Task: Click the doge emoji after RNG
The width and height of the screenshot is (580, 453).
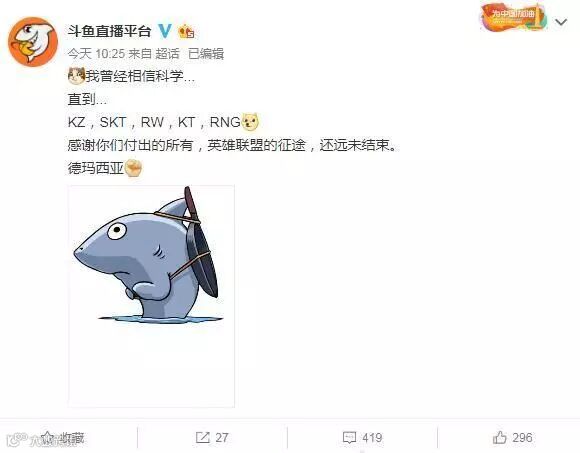Action: tap(250, 122)
